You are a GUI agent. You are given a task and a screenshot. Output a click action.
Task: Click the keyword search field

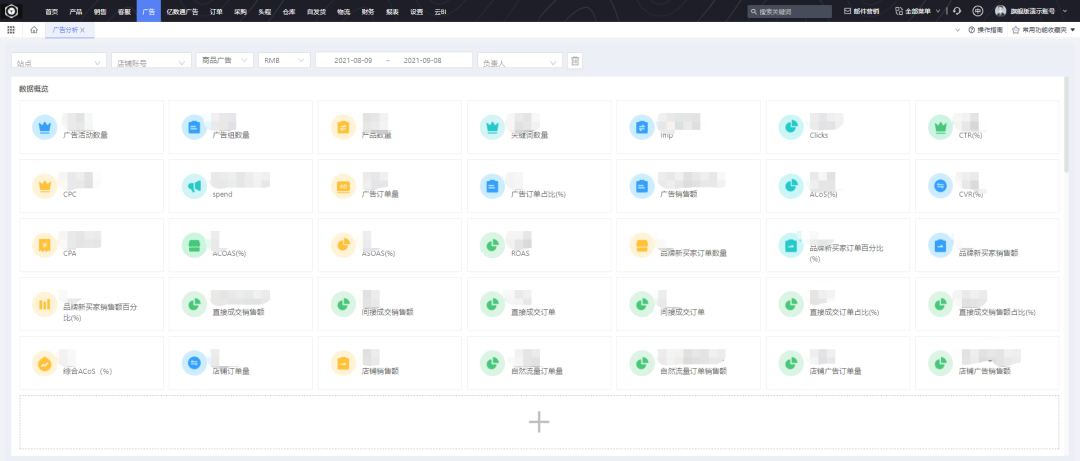(x=792, y=10)
